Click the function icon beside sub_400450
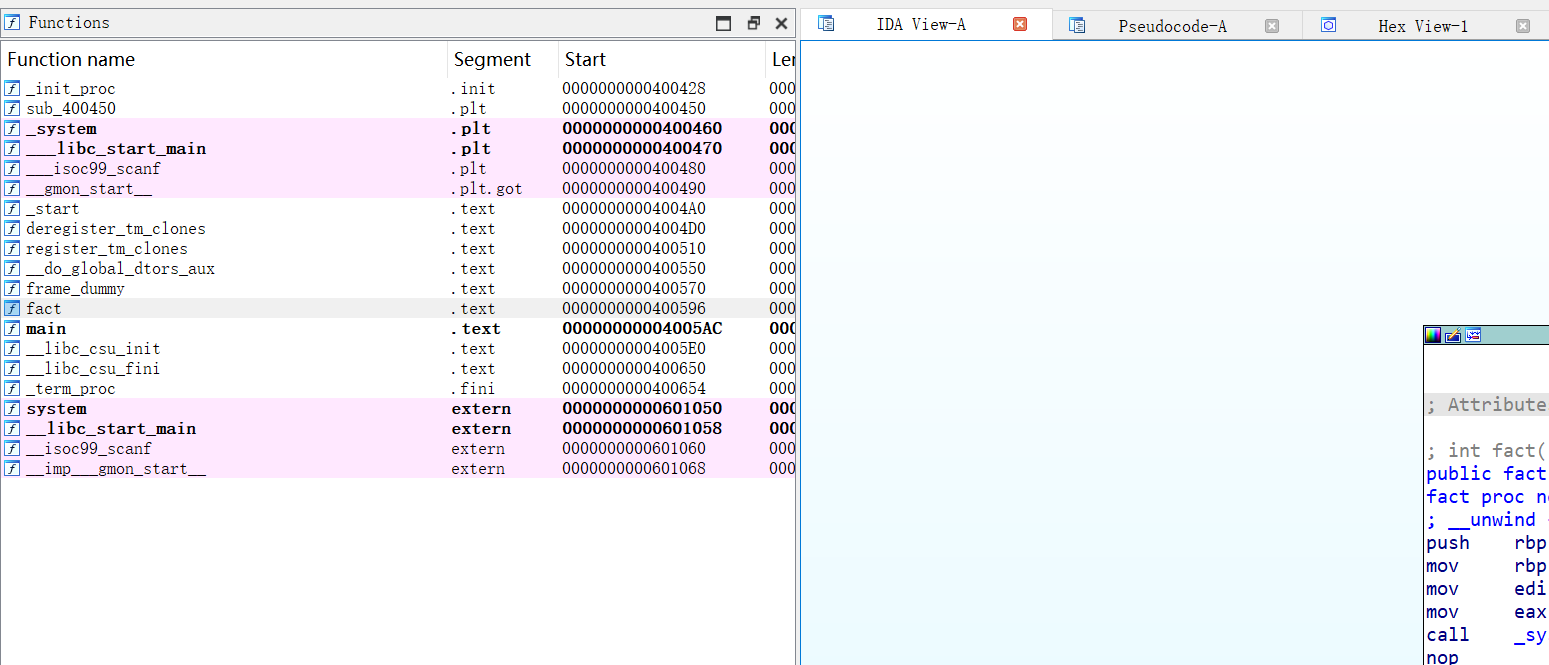The width and height of the screenshot is (1549, 665). 12,109
